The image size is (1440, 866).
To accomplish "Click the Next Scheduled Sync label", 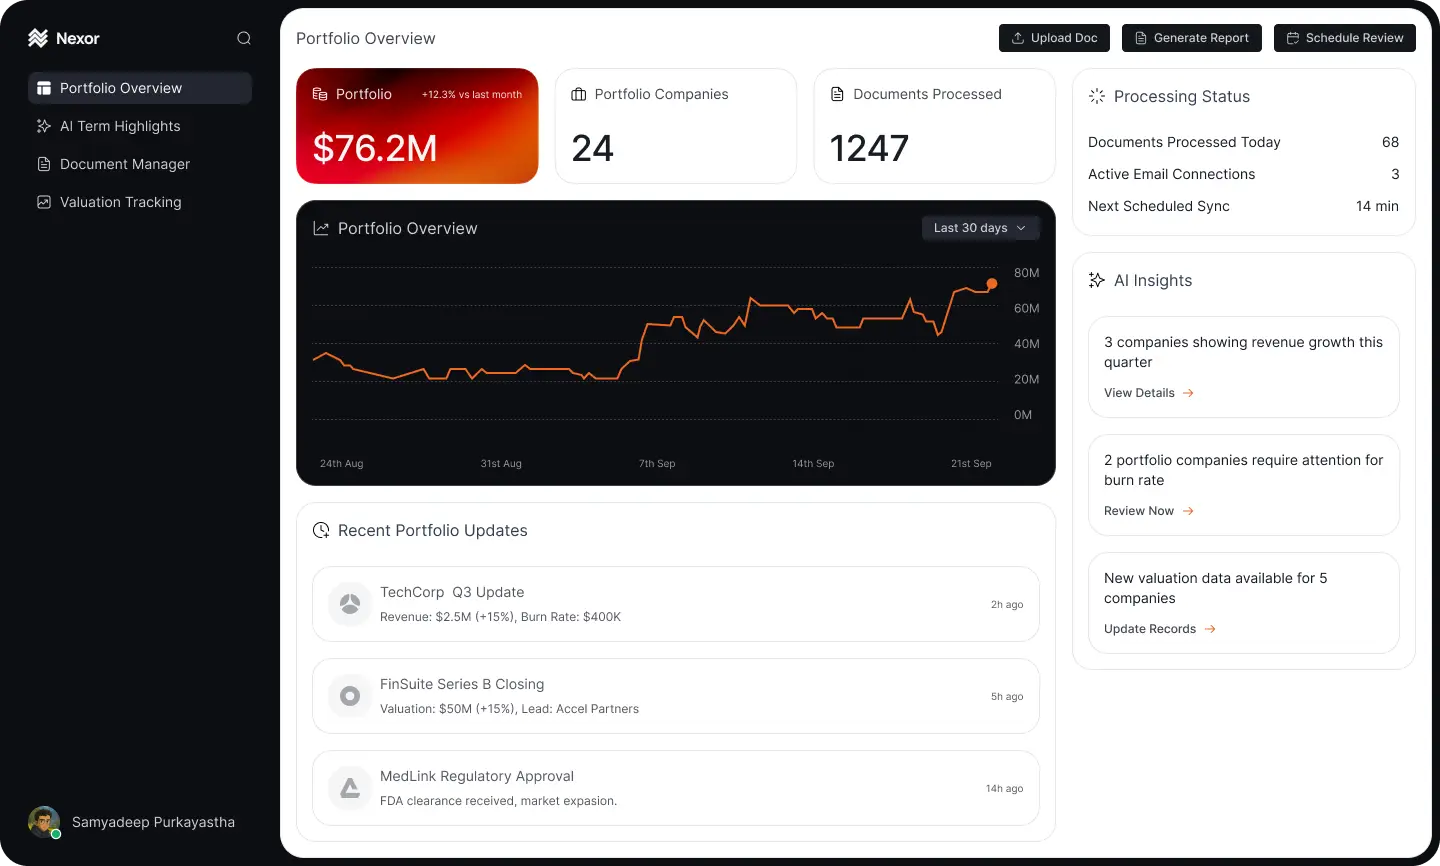I will click(x=1159, y=206).
